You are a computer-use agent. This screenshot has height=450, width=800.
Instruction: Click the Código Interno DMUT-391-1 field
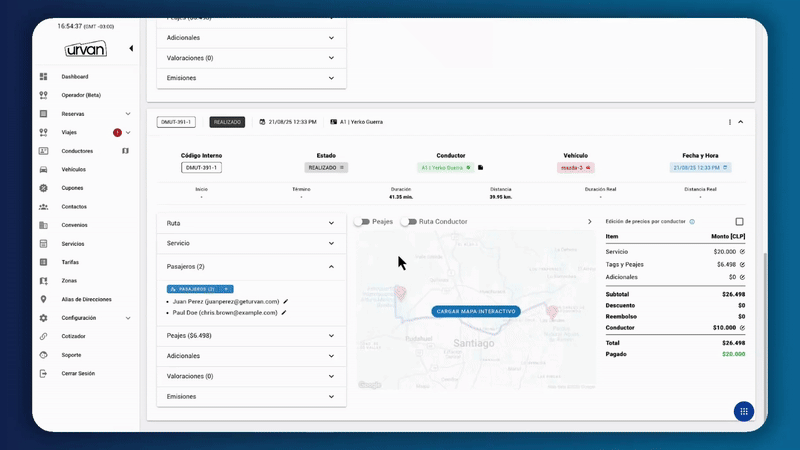pos(201,168)
